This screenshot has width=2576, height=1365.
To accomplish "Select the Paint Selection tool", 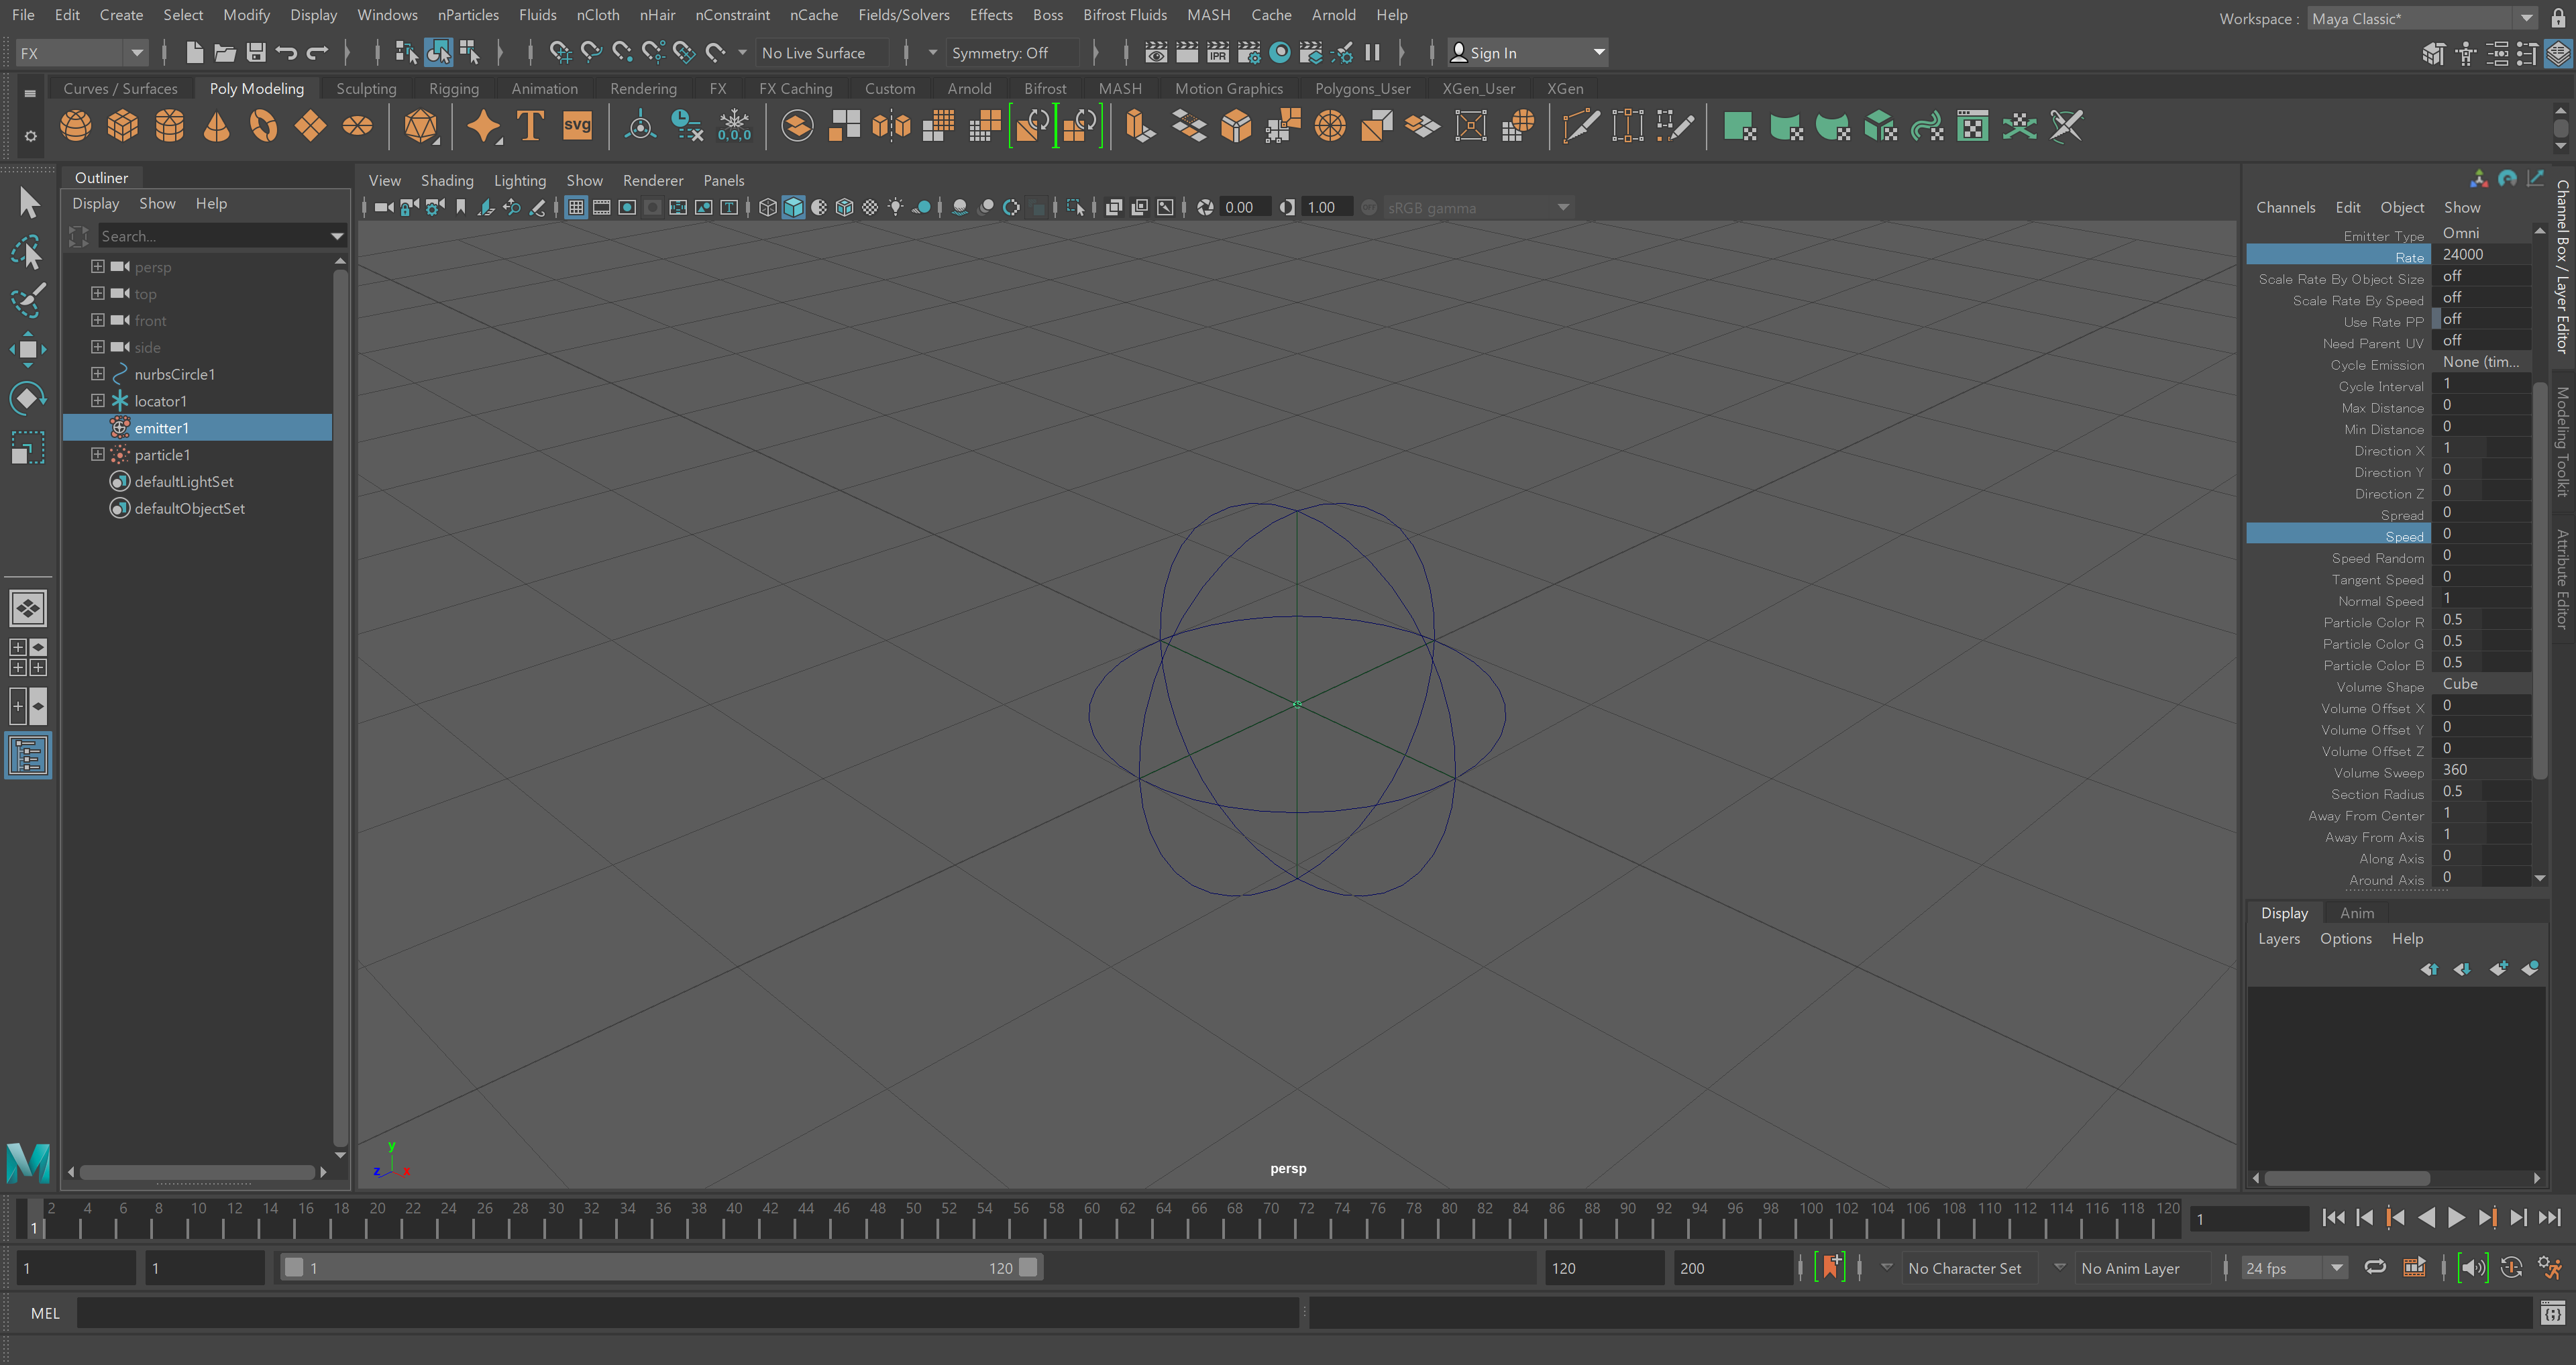I will [27, 300].
